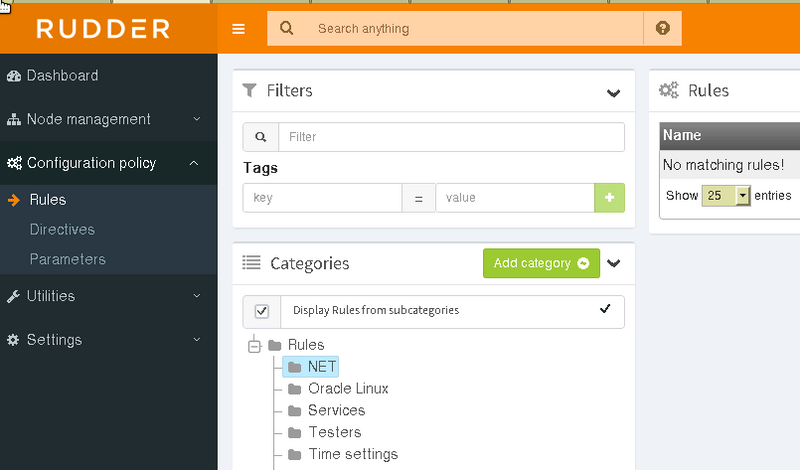Viewport: 800px width, 470px height.
Task: Click the Settings gear icon
Action: click(13, 340)
